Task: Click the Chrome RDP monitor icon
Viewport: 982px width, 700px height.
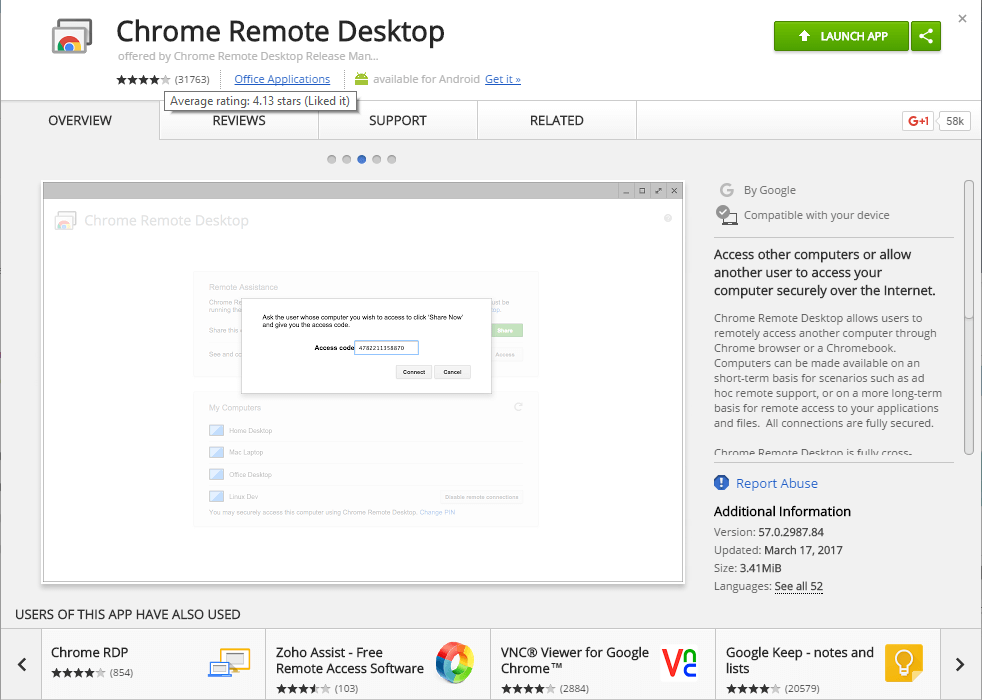Action: point(229,662)
